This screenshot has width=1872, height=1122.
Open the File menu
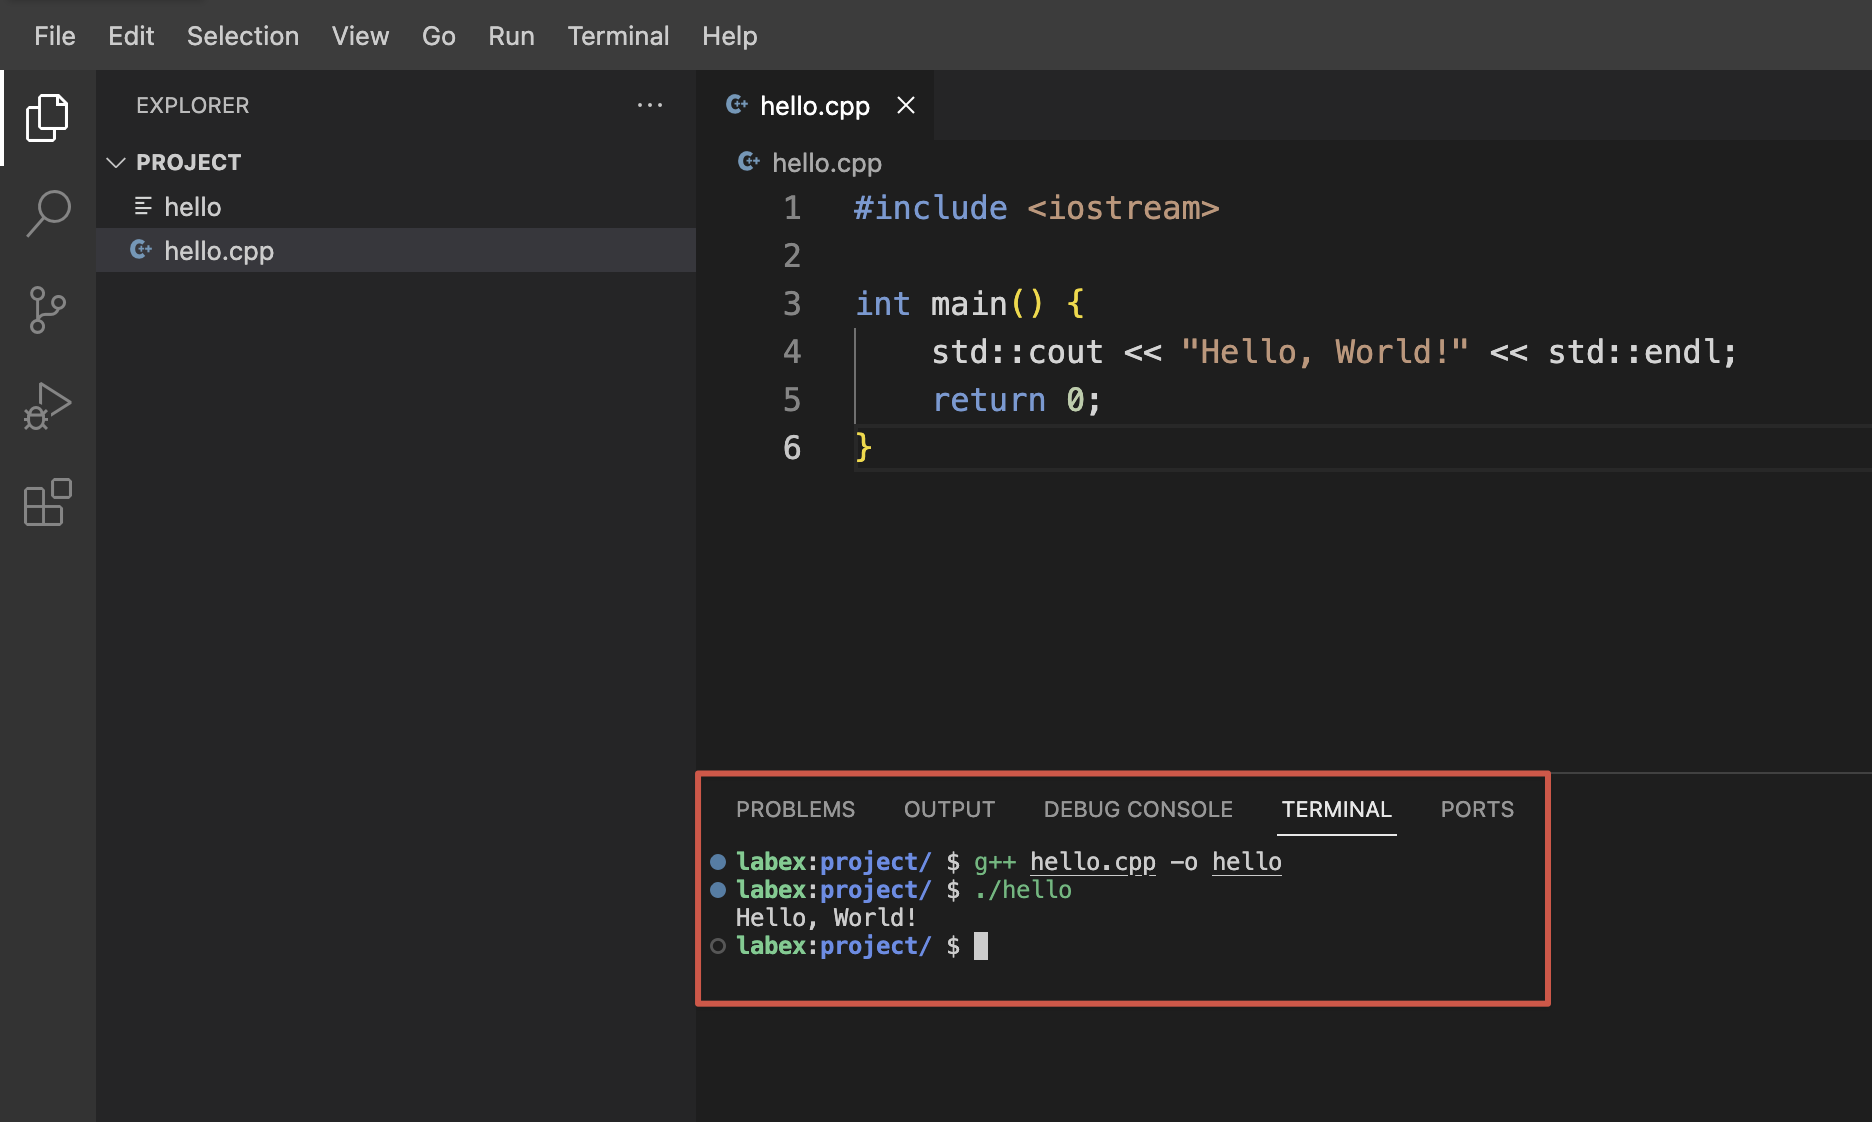(x=54, y=36)
